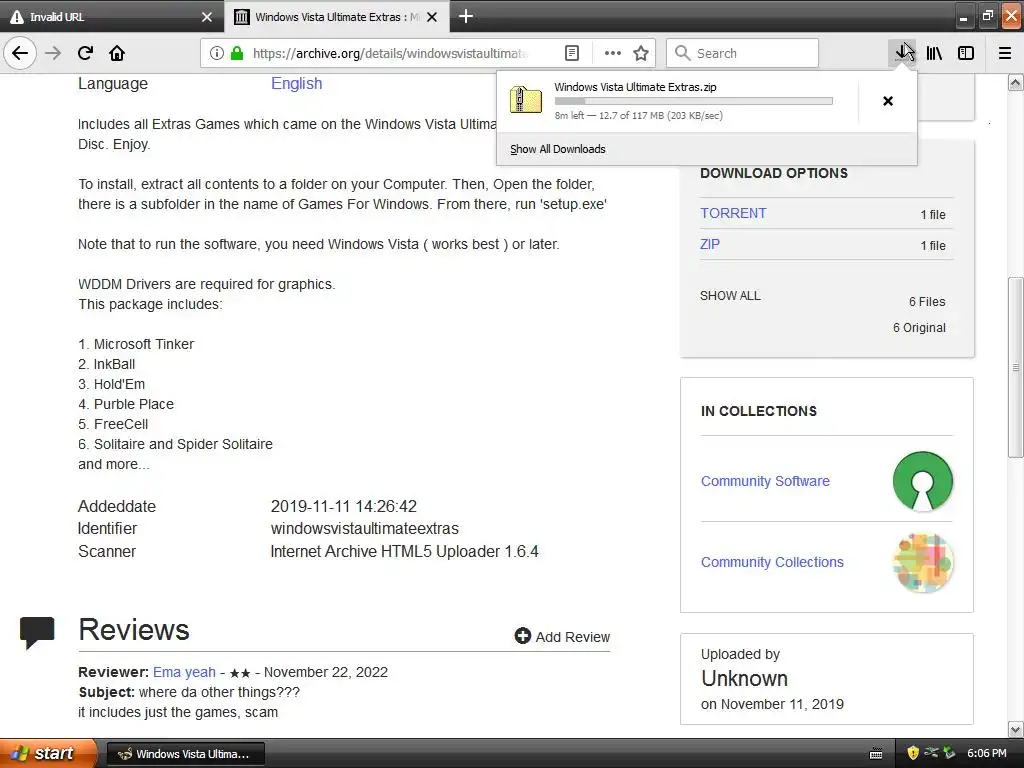
Task: Download via the TORRENT link
Action: coord(733,214)
